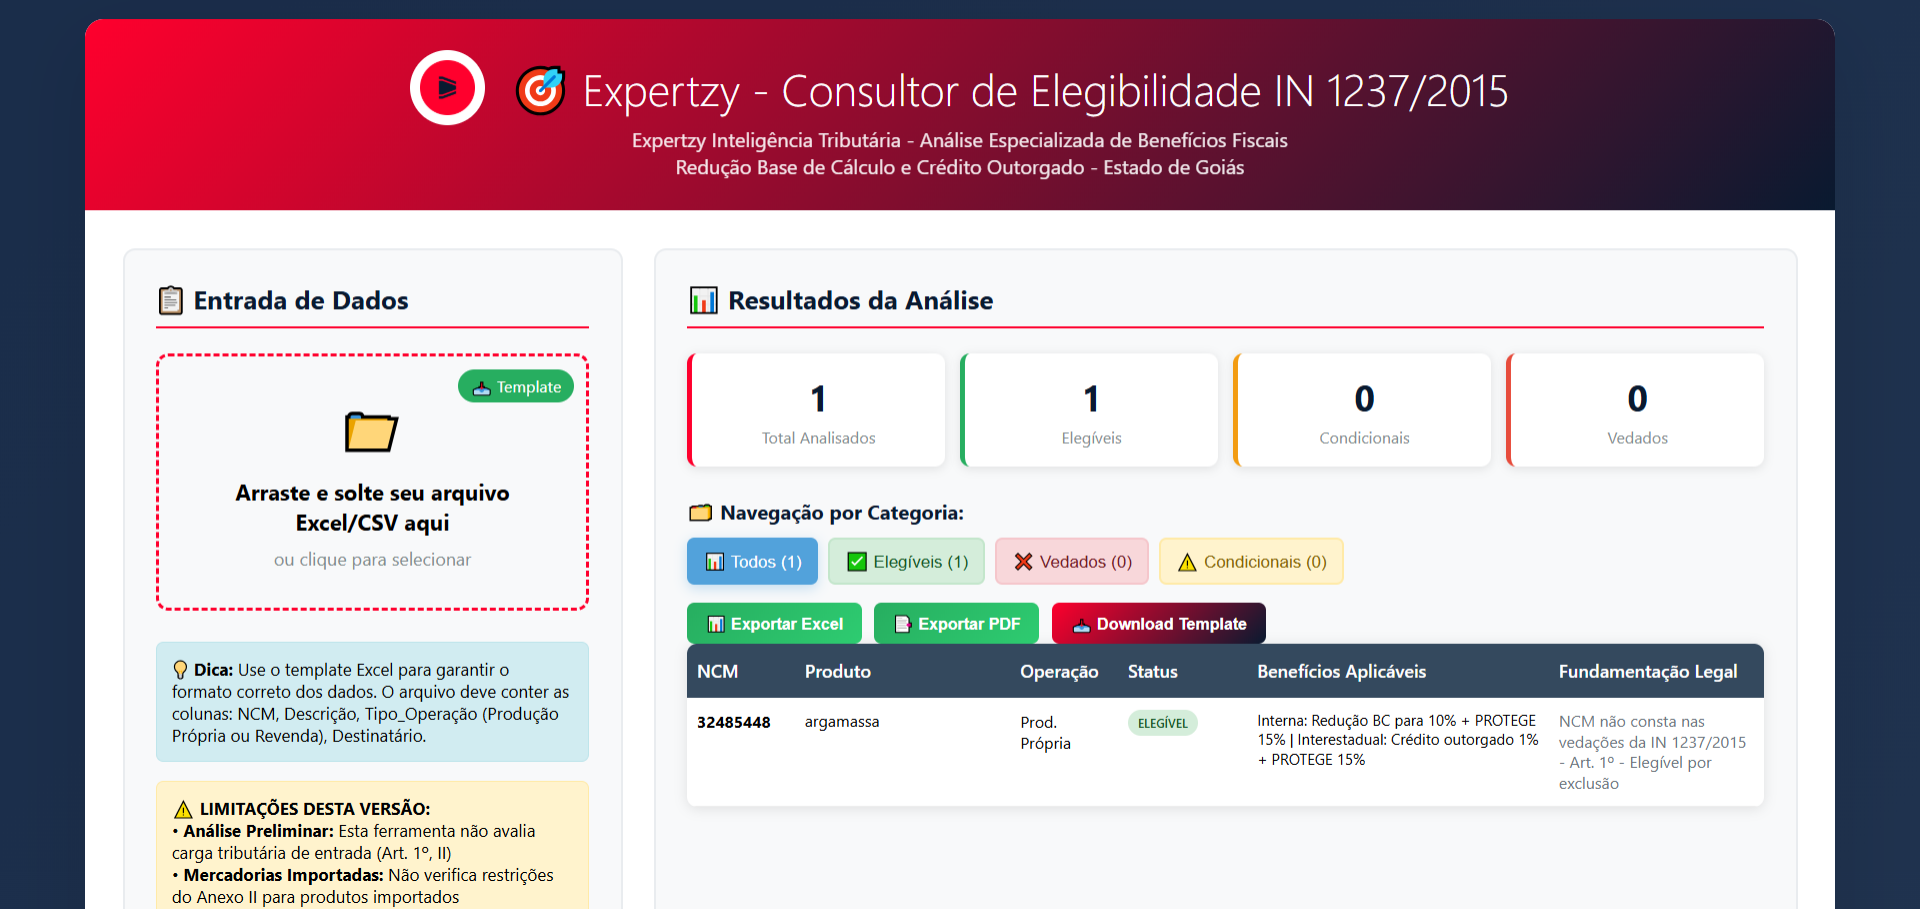The height and width of the screenshot is (909, 1920).
Task: Switch to Condicionais (0) filter
Action: [1250, 562]
